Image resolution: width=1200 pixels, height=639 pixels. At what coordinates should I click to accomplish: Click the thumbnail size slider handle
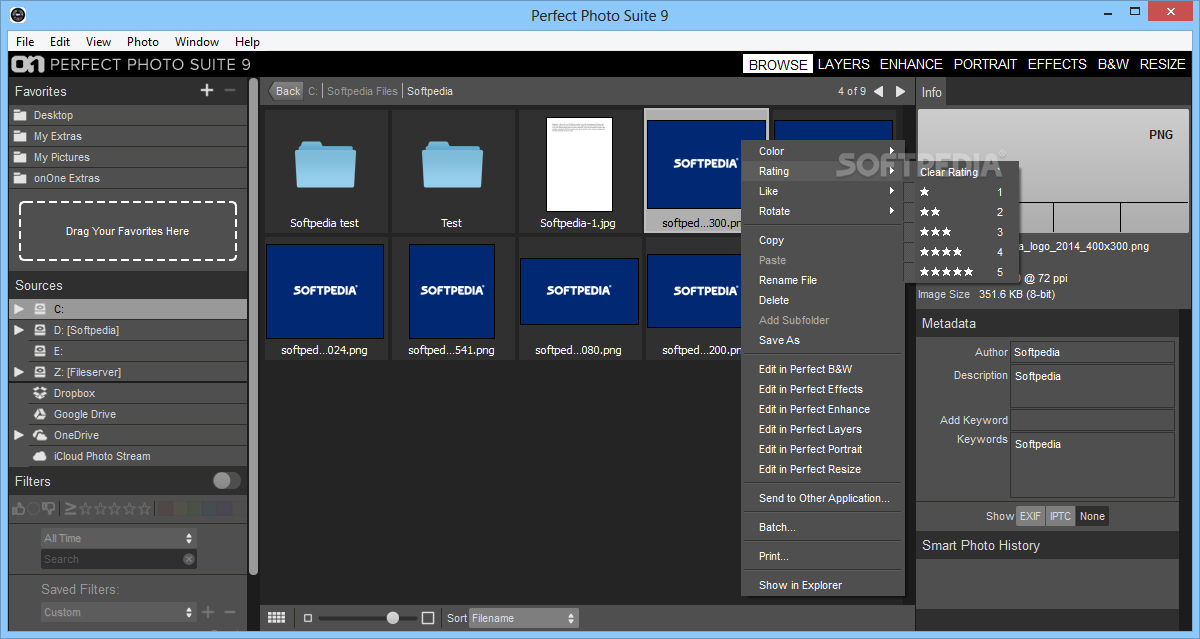tap(393, 618)
